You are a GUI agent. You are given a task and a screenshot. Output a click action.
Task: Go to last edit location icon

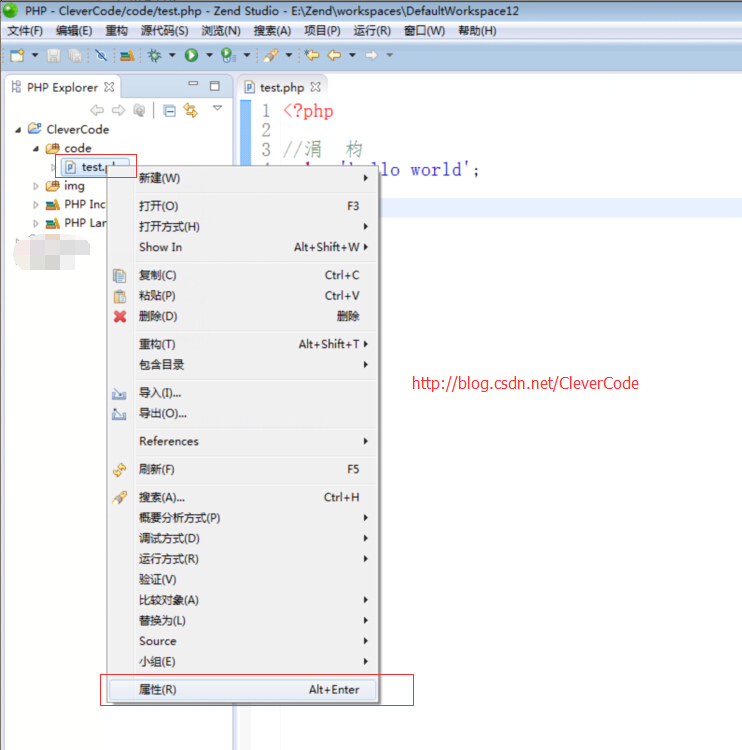[312, 55]
